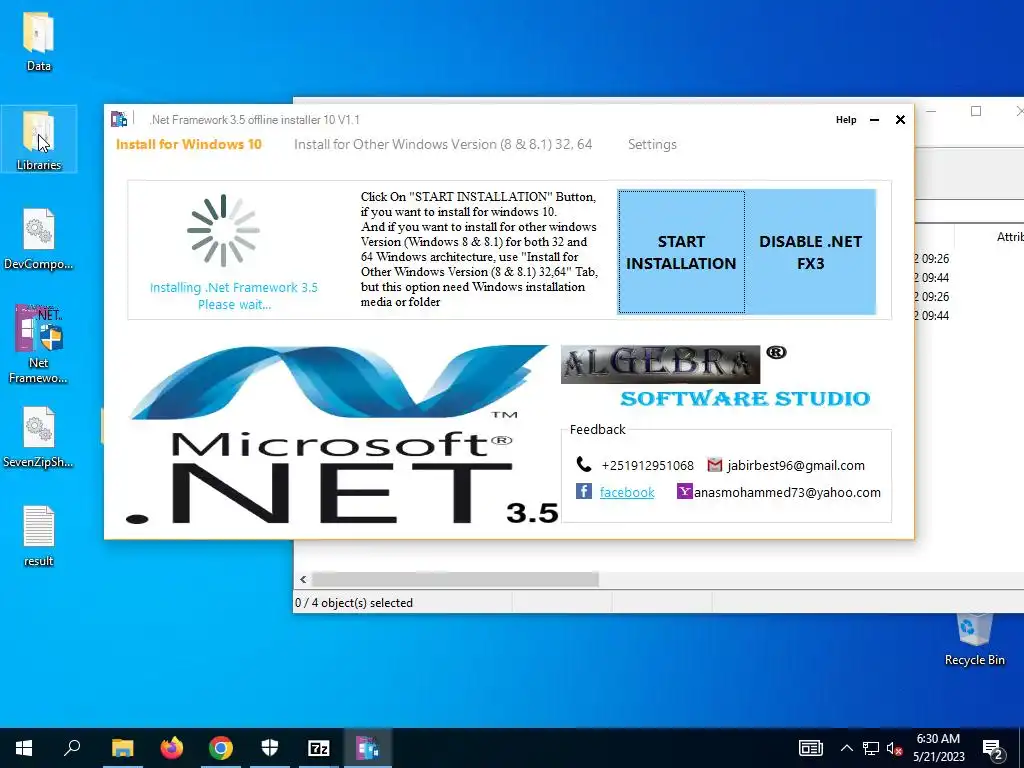Viewport: 1024px width, 768px height.
Task: Click phone number +251912951068
Action: tap(647, 465)
